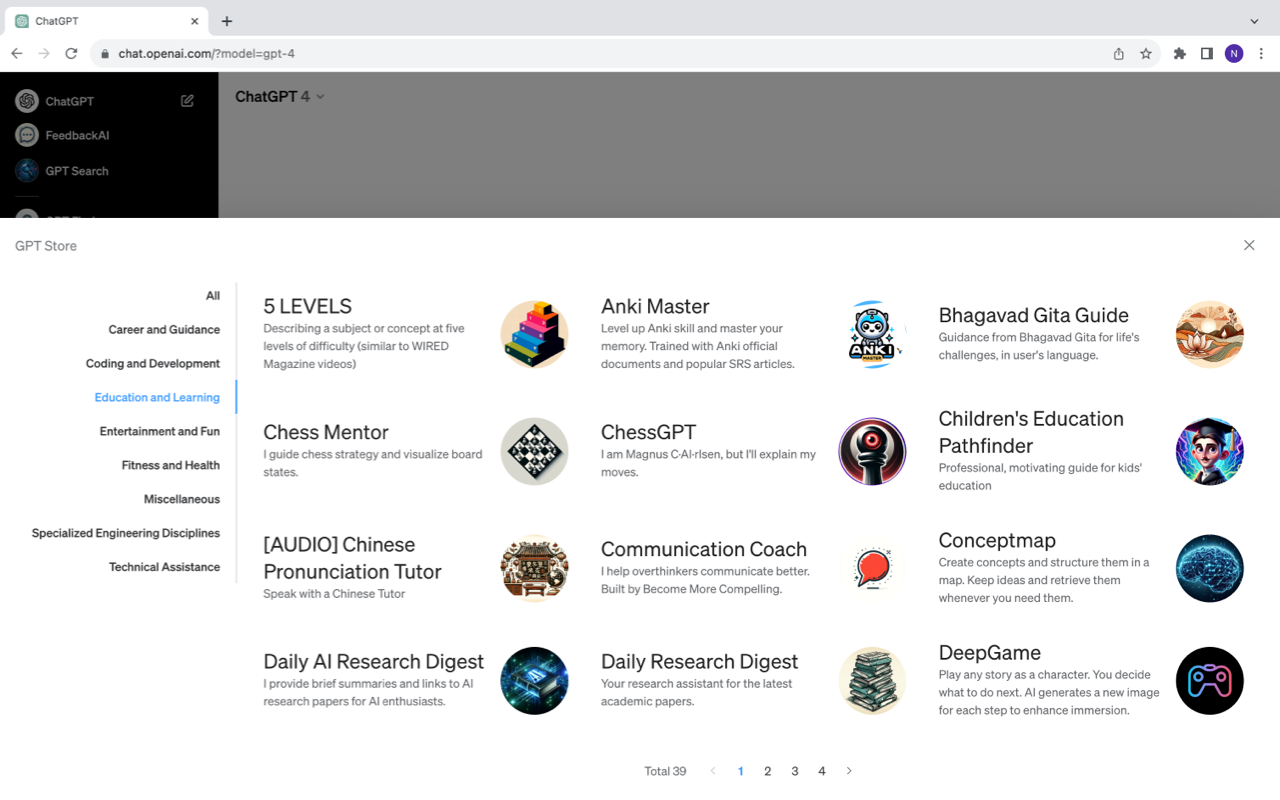Image resolution: width=1280 pixels, height=800 pixels.
Task: Open the Bhagavad Gita Guide title
Action: click(x=1033, y=316)
